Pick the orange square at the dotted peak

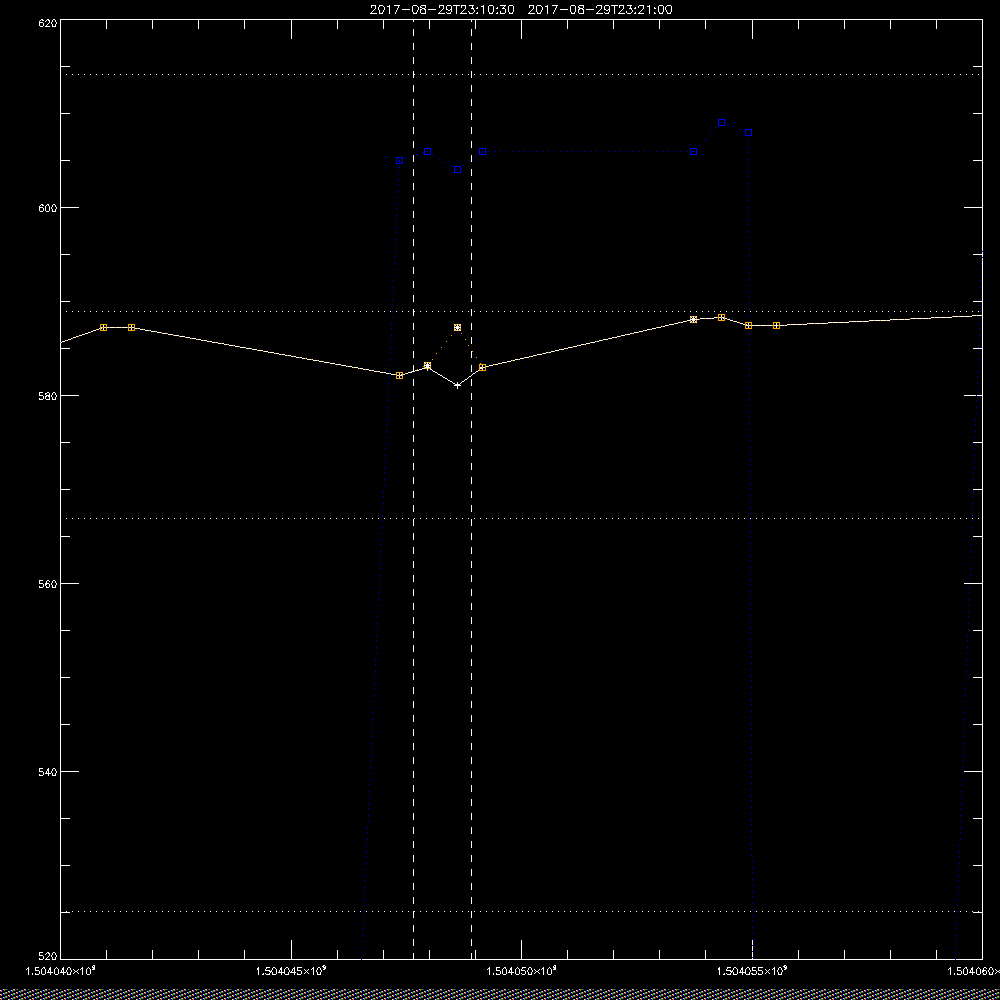[457, 327]
